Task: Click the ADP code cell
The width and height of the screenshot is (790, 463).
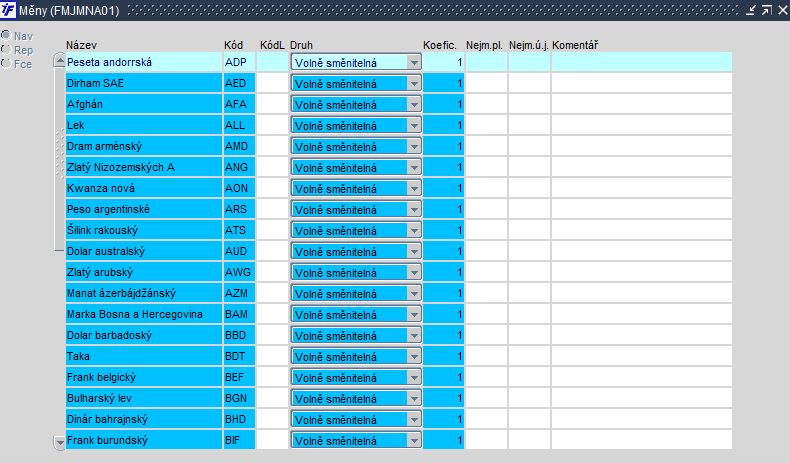Action: 239,62
